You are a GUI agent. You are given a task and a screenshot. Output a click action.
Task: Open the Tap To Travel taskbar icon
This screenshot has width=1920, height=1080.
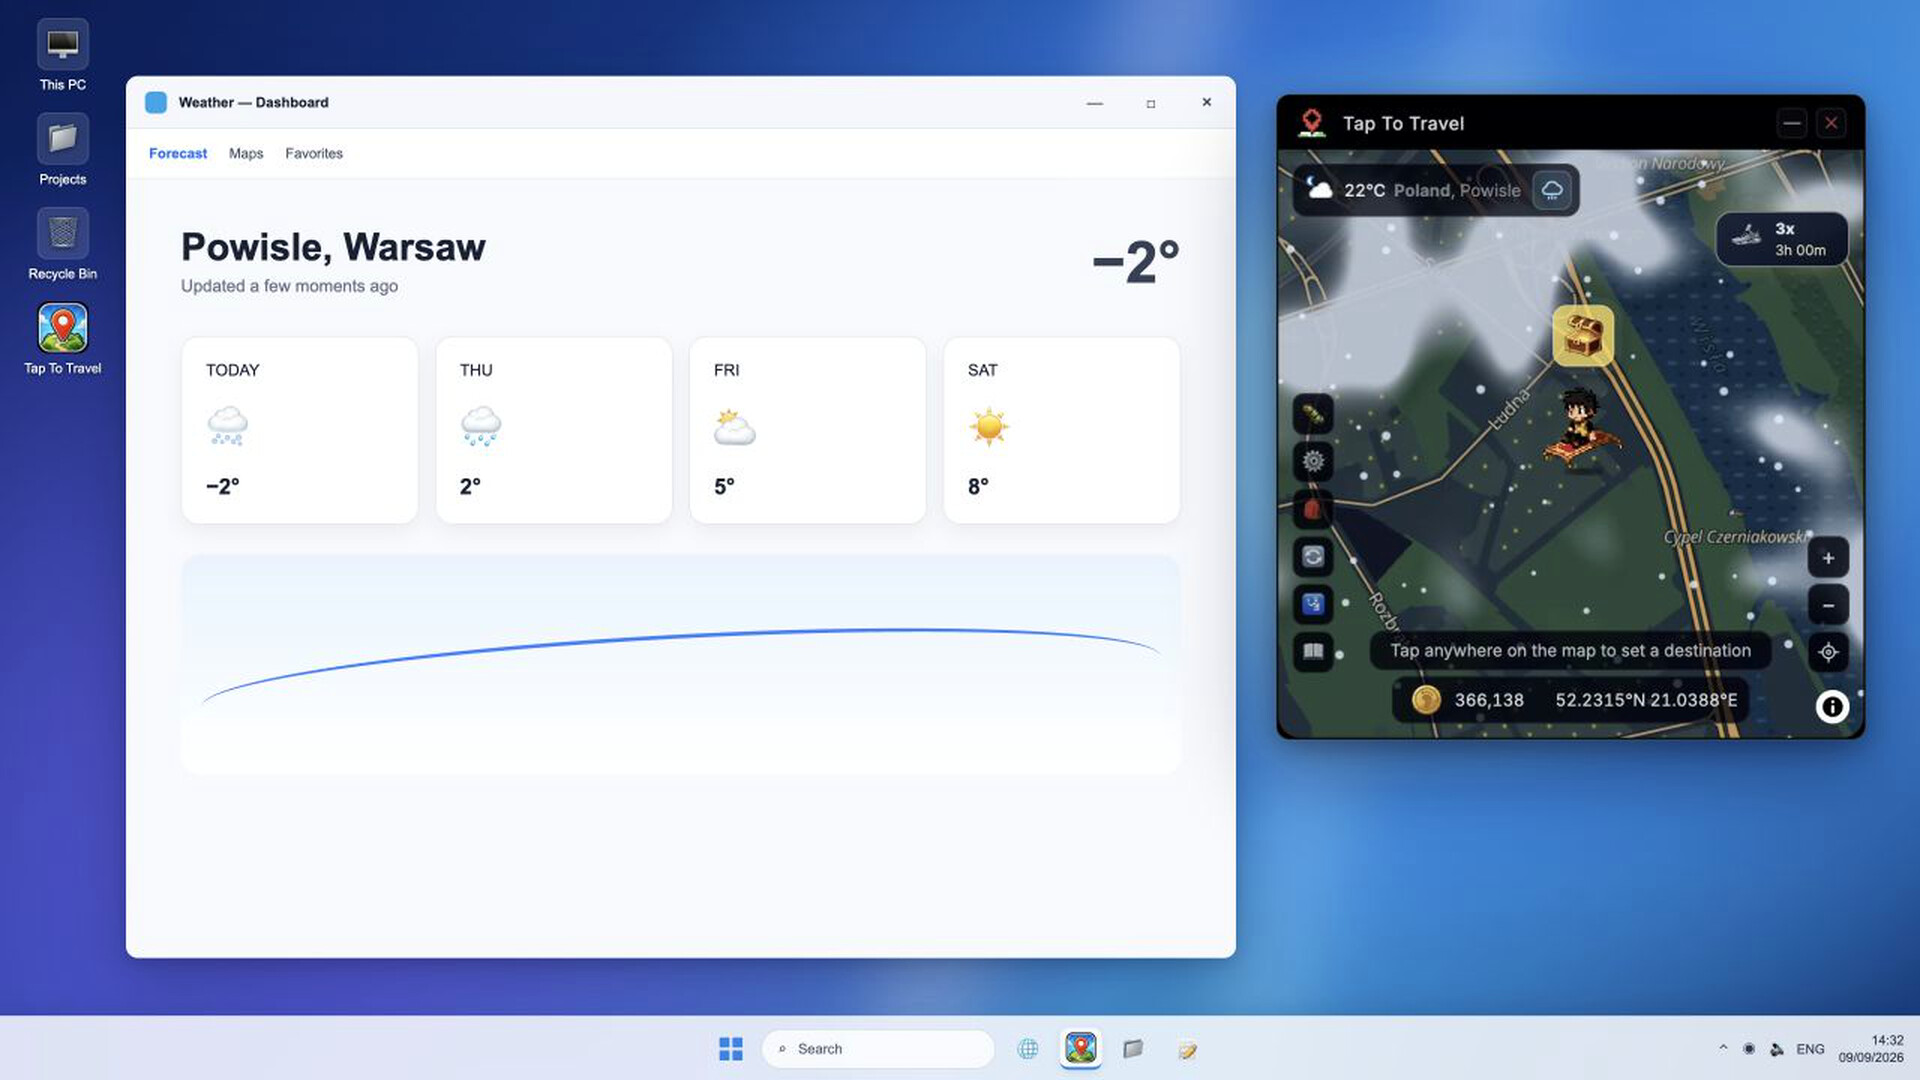pos(1080,1048)
